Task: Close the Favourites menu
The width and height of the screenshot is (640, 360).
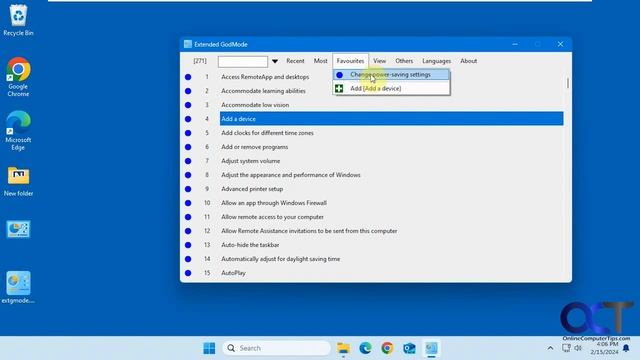Action: [x=350, y=61]
